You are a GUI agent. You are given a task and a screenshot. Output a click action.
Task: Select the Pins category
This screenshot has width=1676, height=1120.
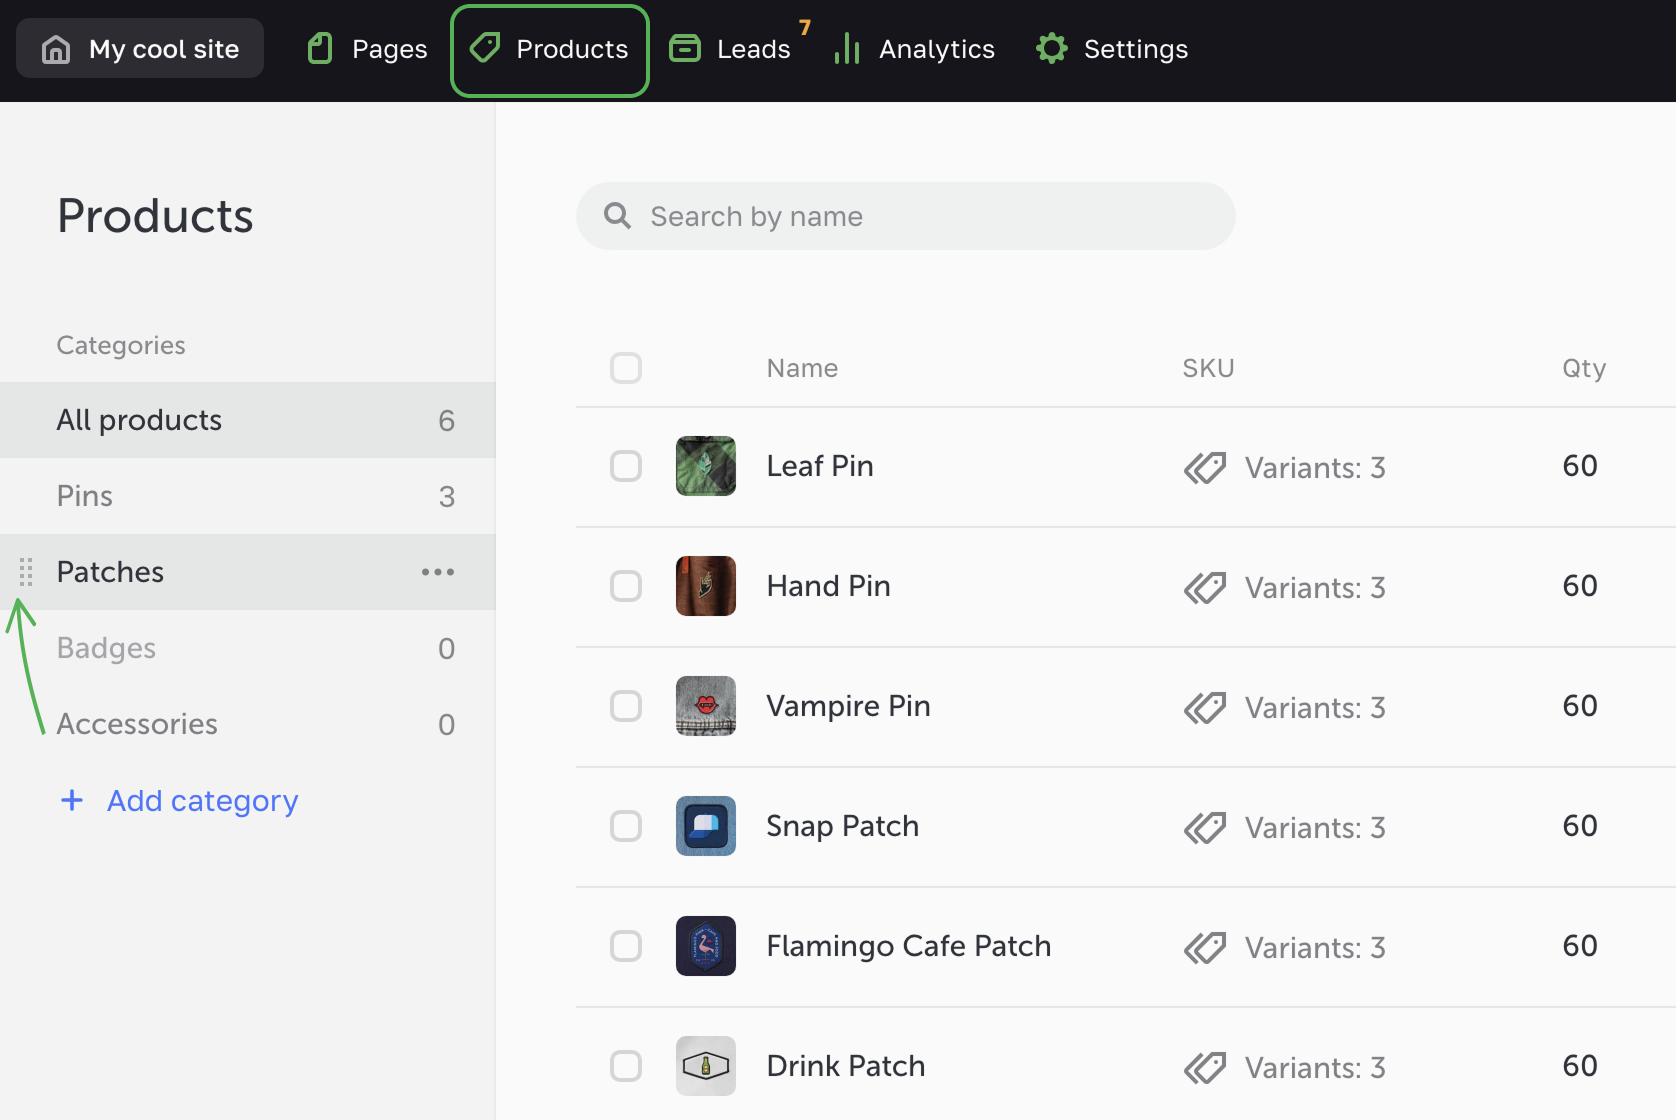[85, 496]
